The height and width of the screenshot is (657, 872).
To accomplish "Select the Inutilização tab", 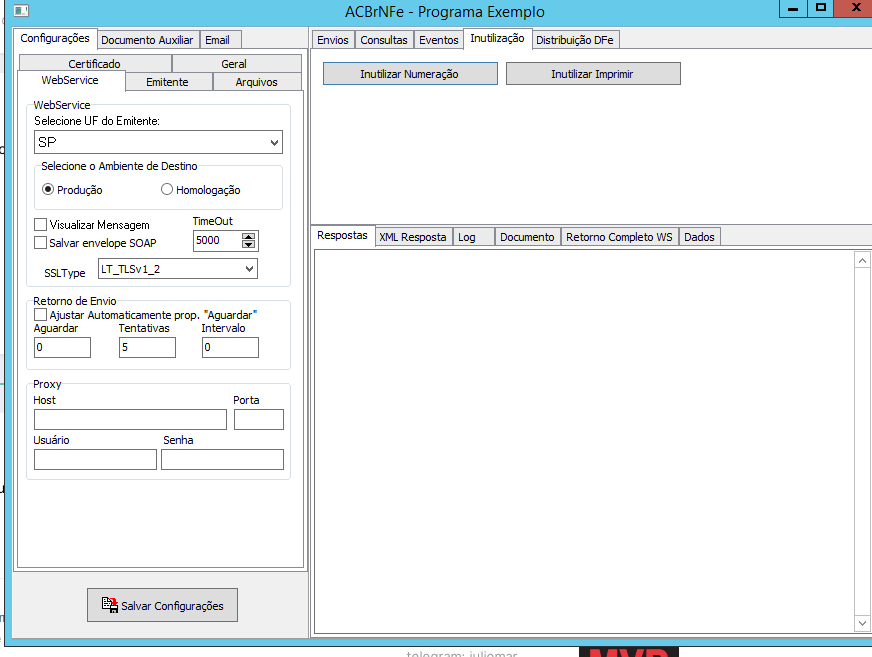I will [497, 38].
